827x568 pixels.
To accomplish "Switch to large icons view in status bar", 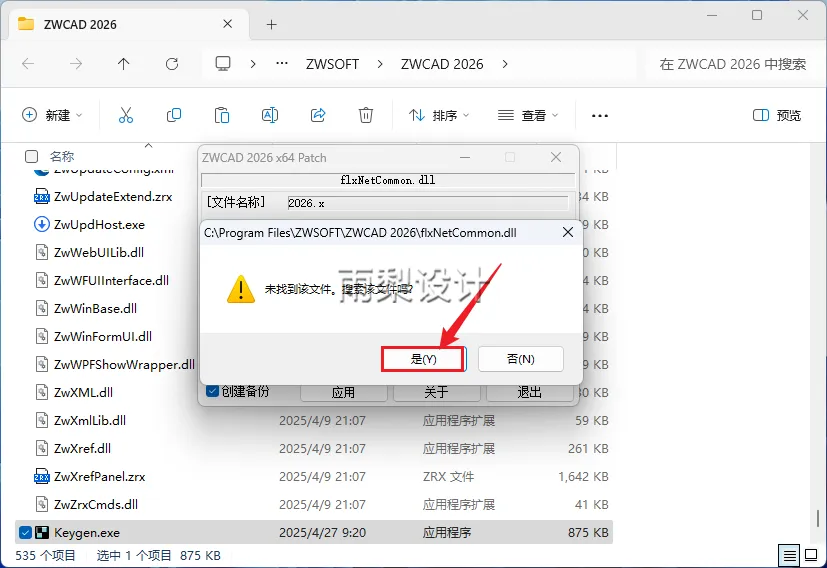I will pos(811,555).
